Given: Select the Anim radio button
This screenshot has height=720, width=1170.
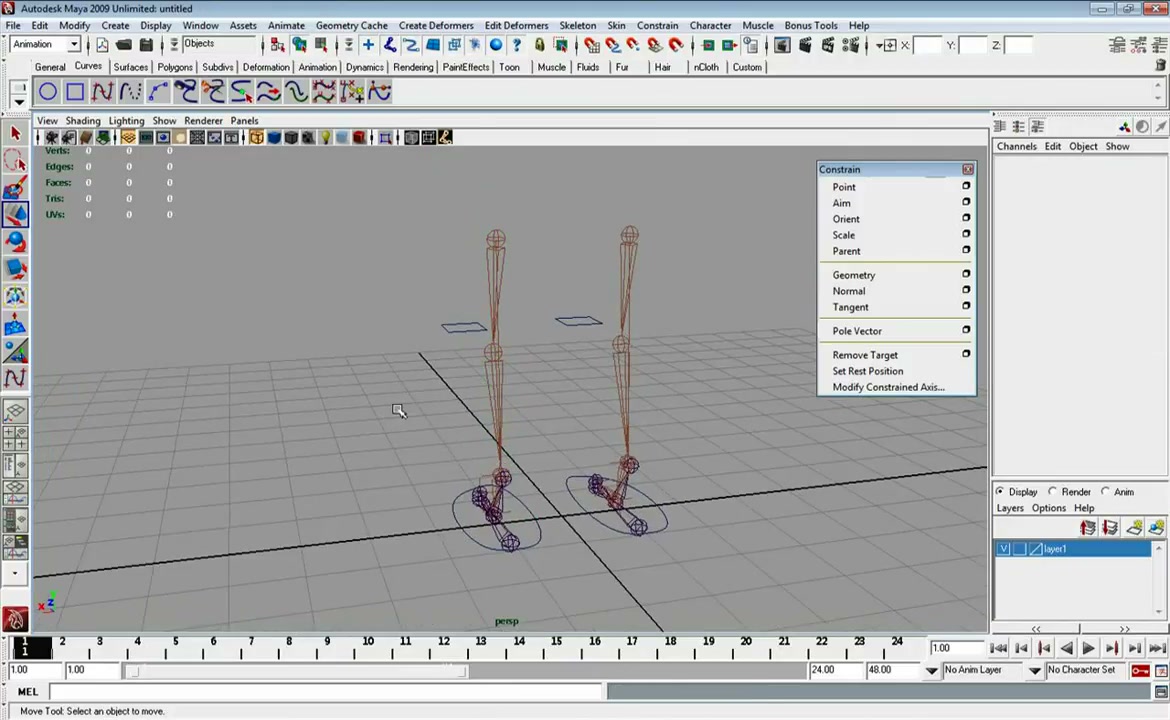Looking at the screenshot, I should coord(1105,491).
